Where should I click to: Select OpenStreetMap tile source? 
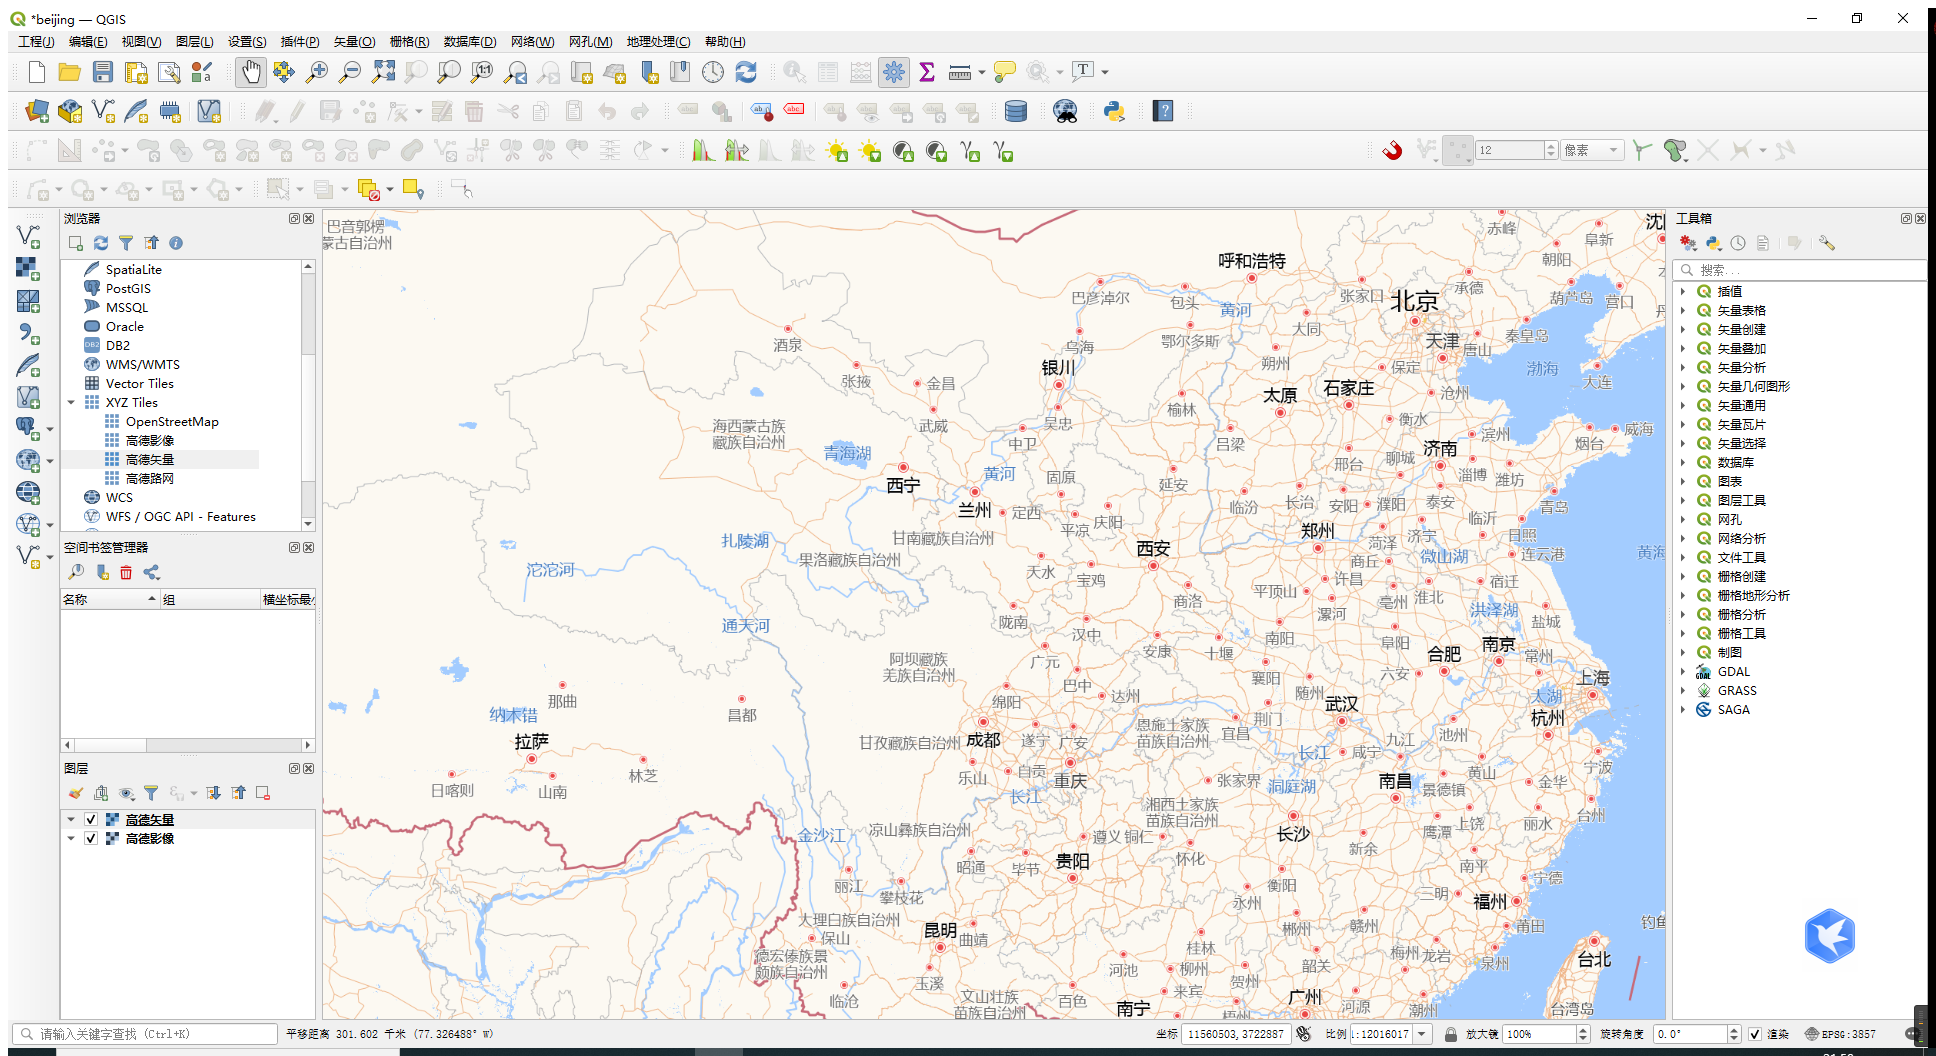tap(172, 422)
